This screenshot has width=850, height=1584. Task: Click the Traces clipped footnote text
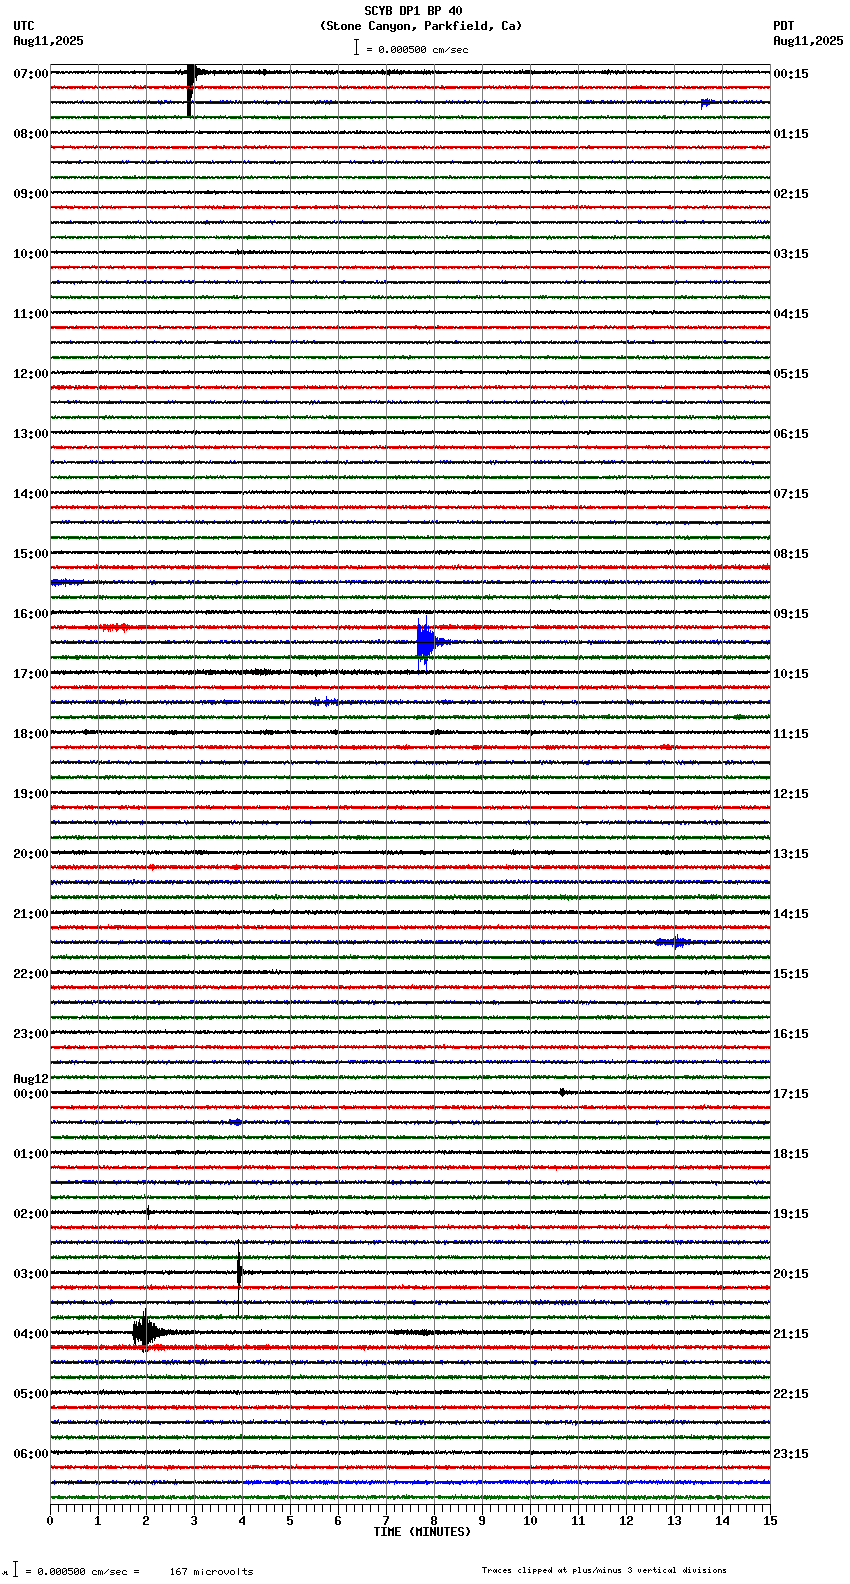click(x=604, y=1570)
